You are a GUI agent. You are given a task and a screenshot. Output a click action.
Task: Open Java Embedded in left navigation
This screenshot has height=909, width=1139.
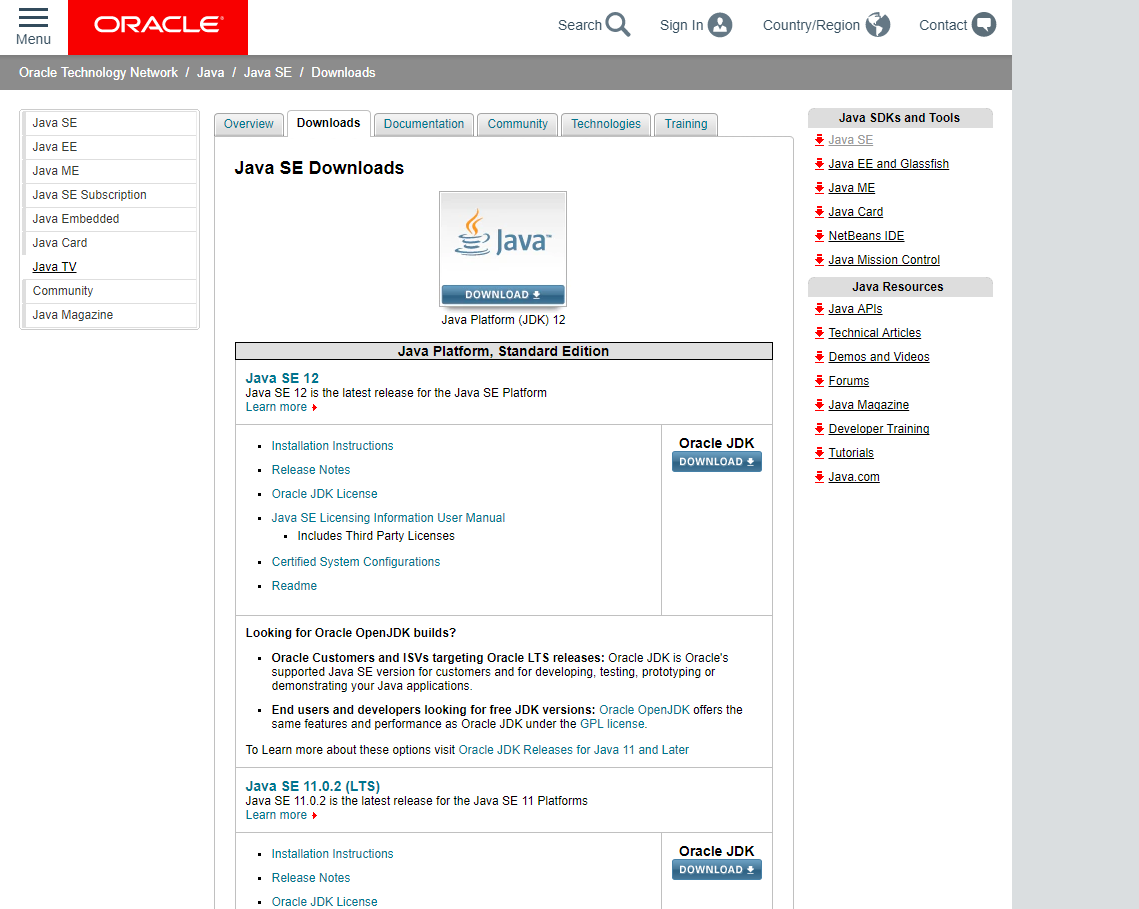click(111, 219)
